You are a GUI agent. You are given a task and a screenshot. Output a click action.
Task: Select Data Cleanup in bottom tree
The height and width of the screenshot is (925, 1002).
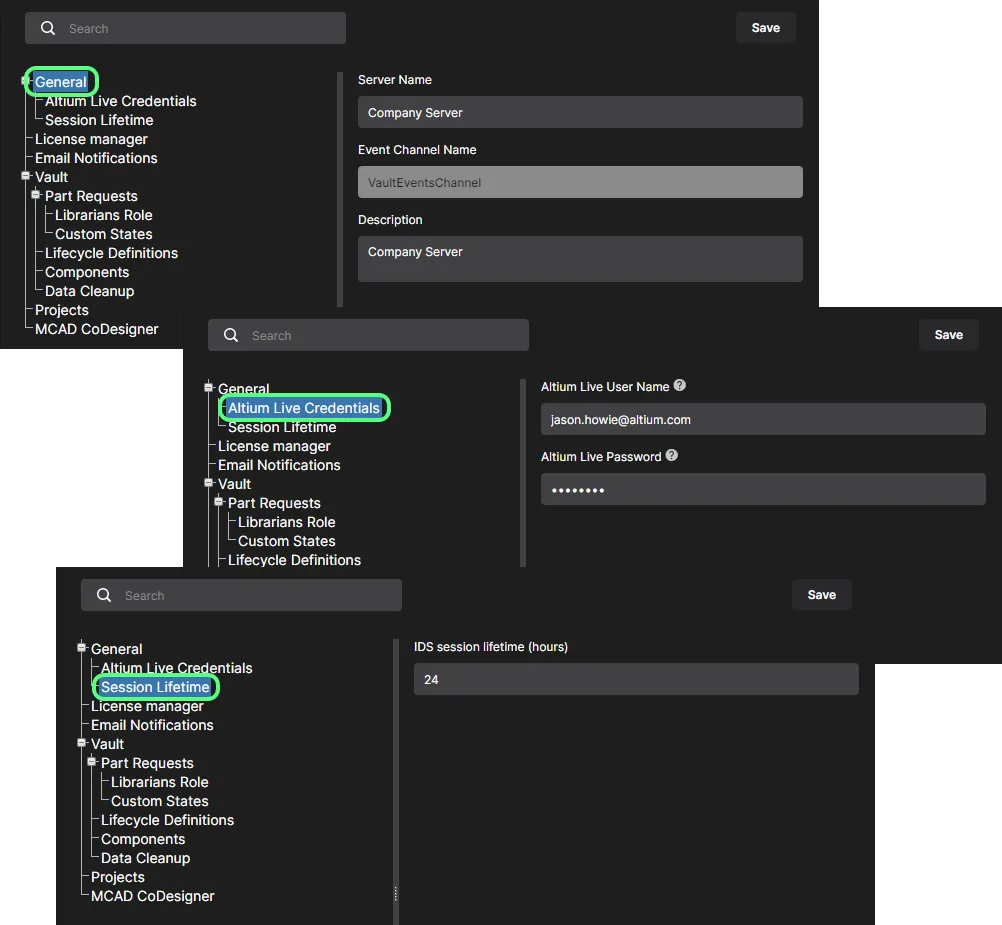146,858
